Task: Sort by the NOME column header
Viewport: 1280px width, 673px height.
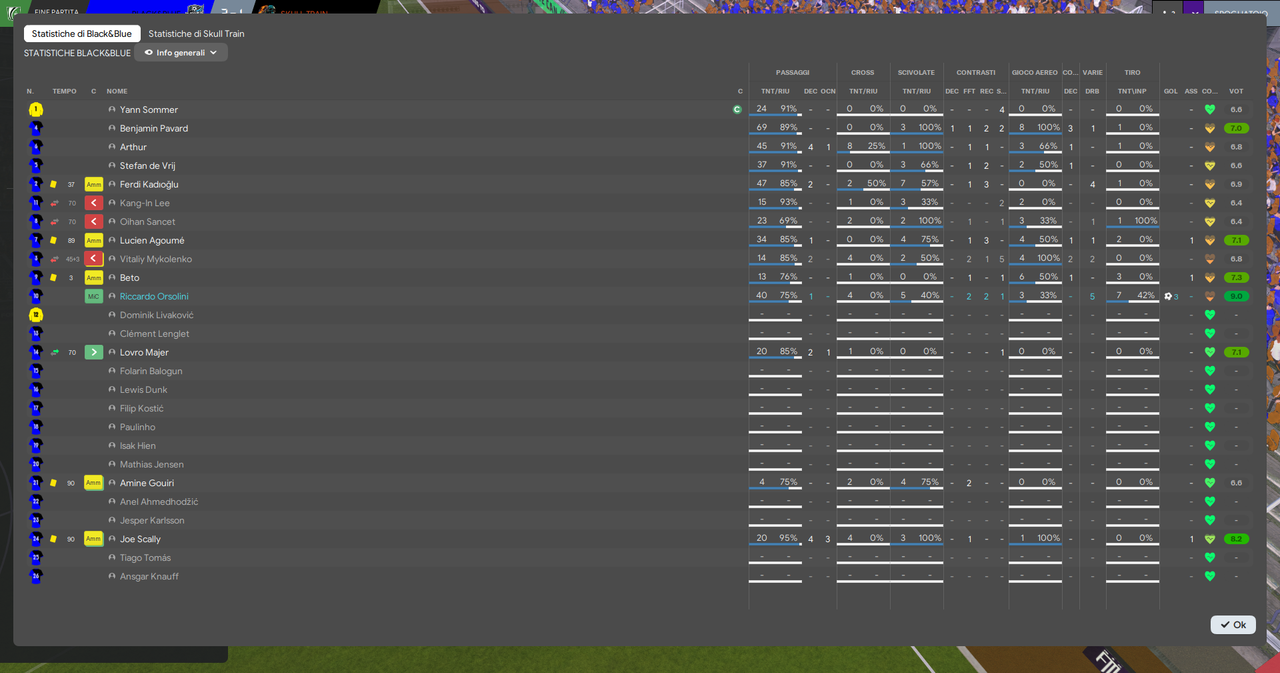Action: pyautogui.click(x=117, y=91)
